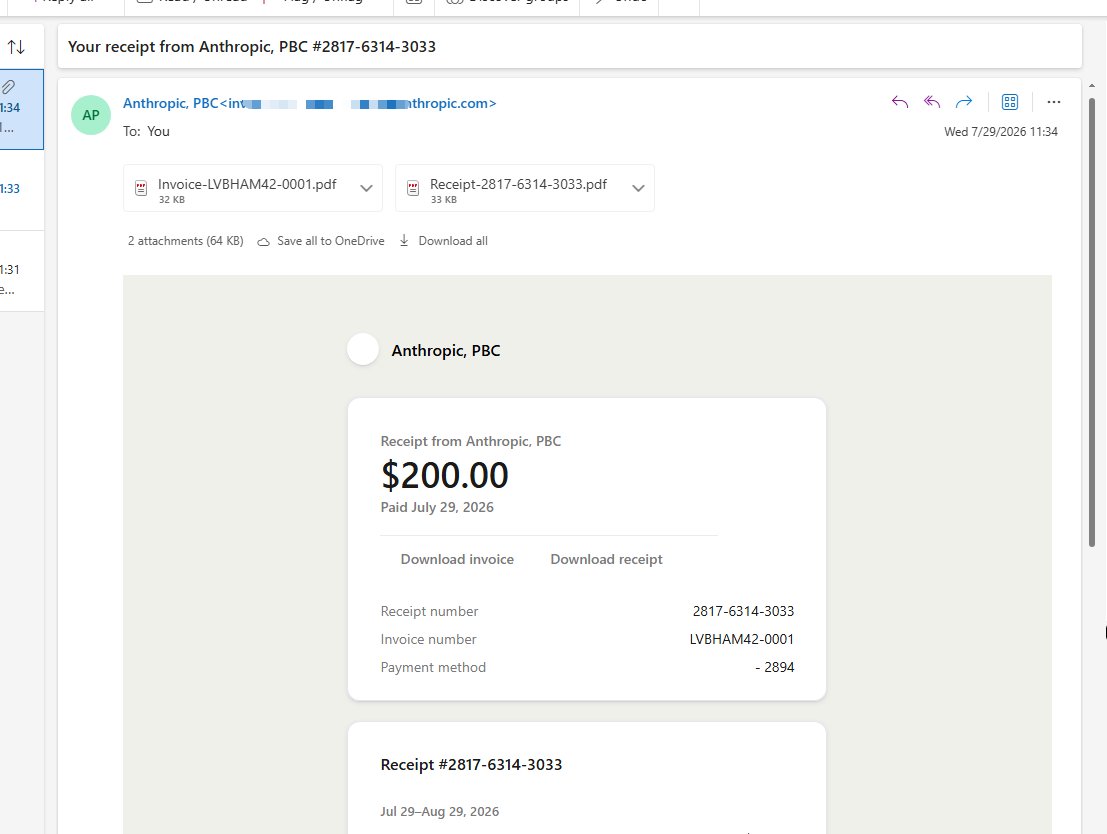Expand Invoice-LVBHAM42-0001.pdf options chevron
This screenshot has width=1107, height=834.
tap(366, 188)
